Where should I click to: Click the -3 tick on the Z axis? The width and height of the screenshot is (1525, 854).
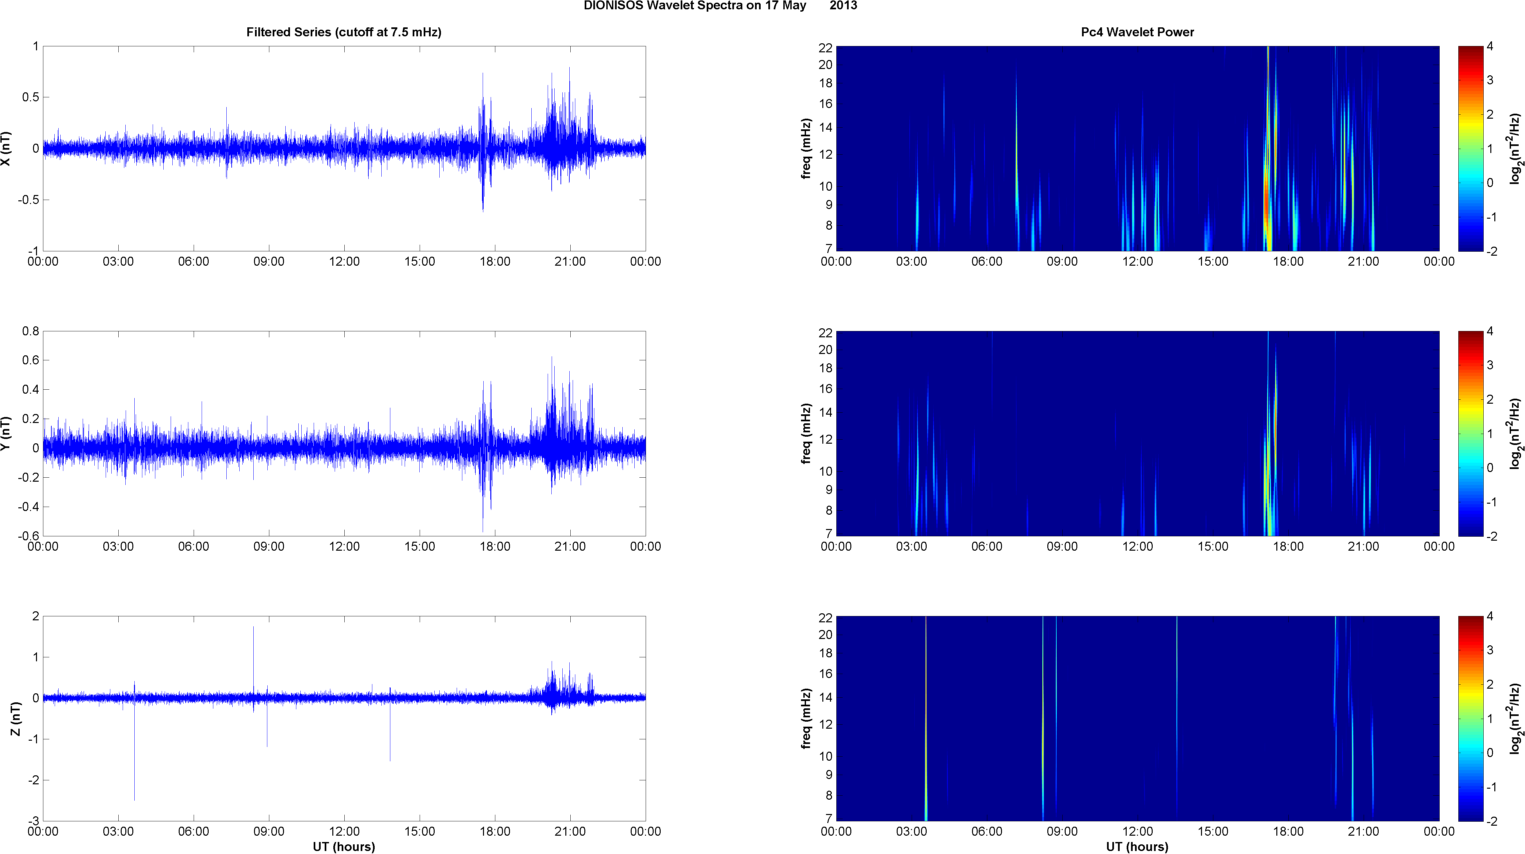click(x=33, y=821)
